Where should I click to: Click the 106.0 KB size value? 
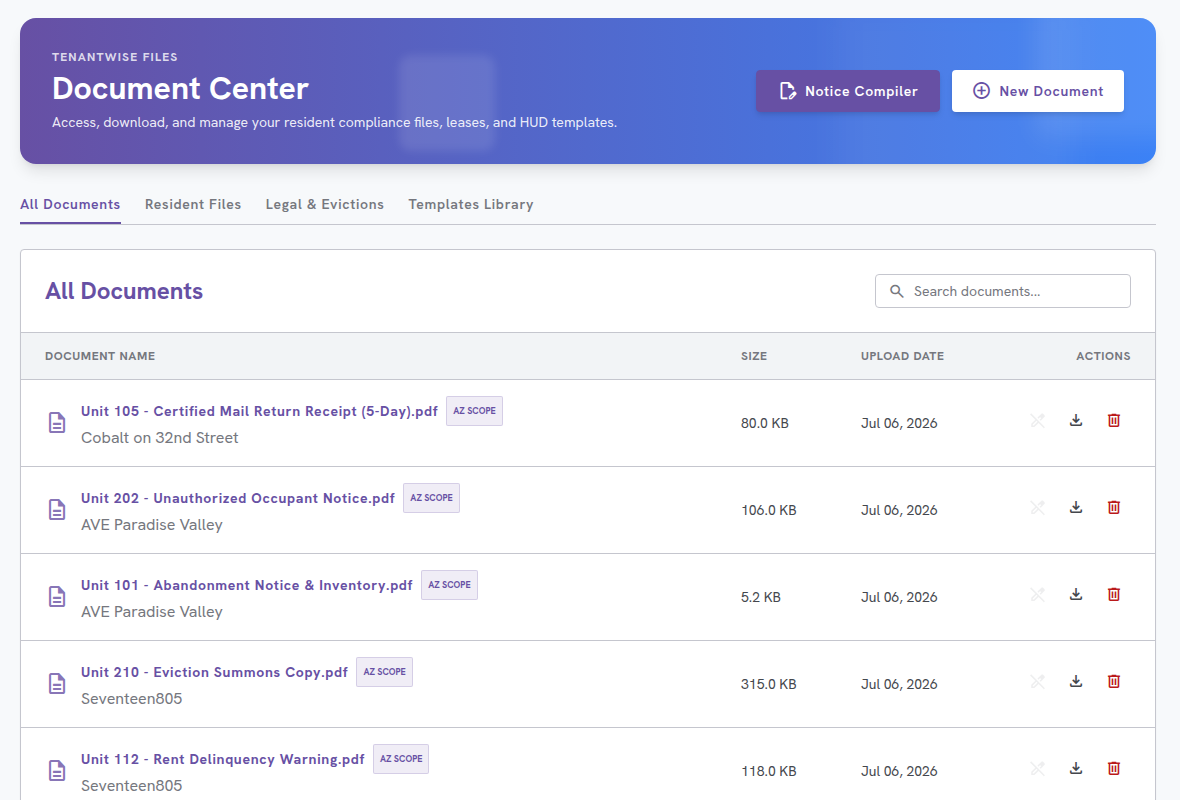(x=768, y=510)
